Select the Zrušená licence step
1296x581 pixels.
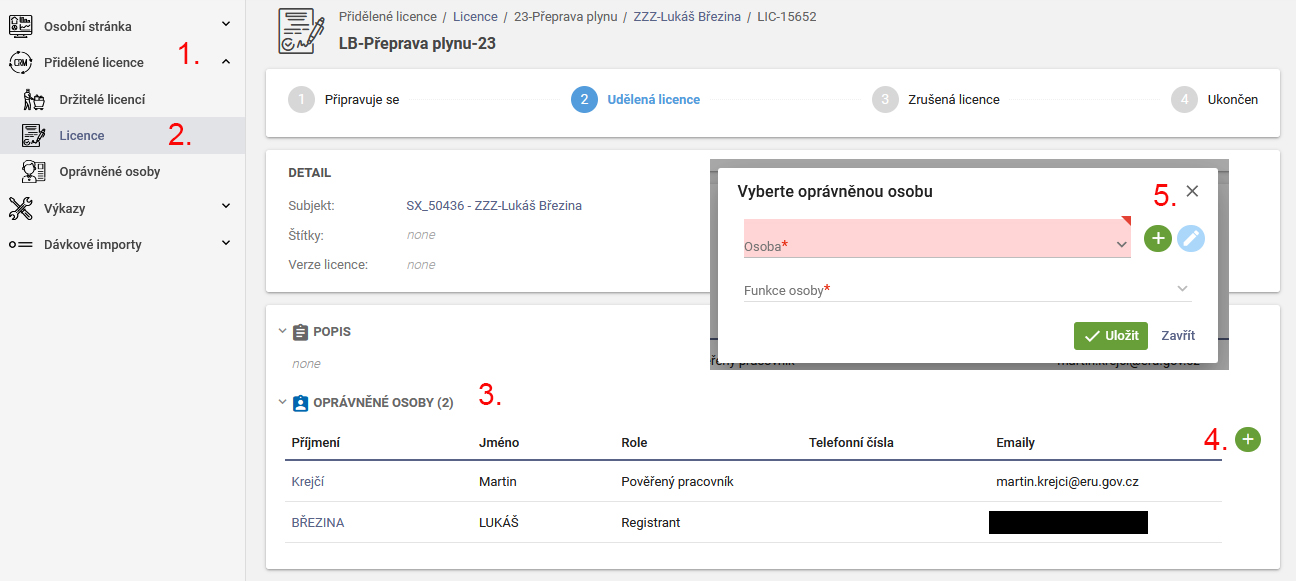935,100
